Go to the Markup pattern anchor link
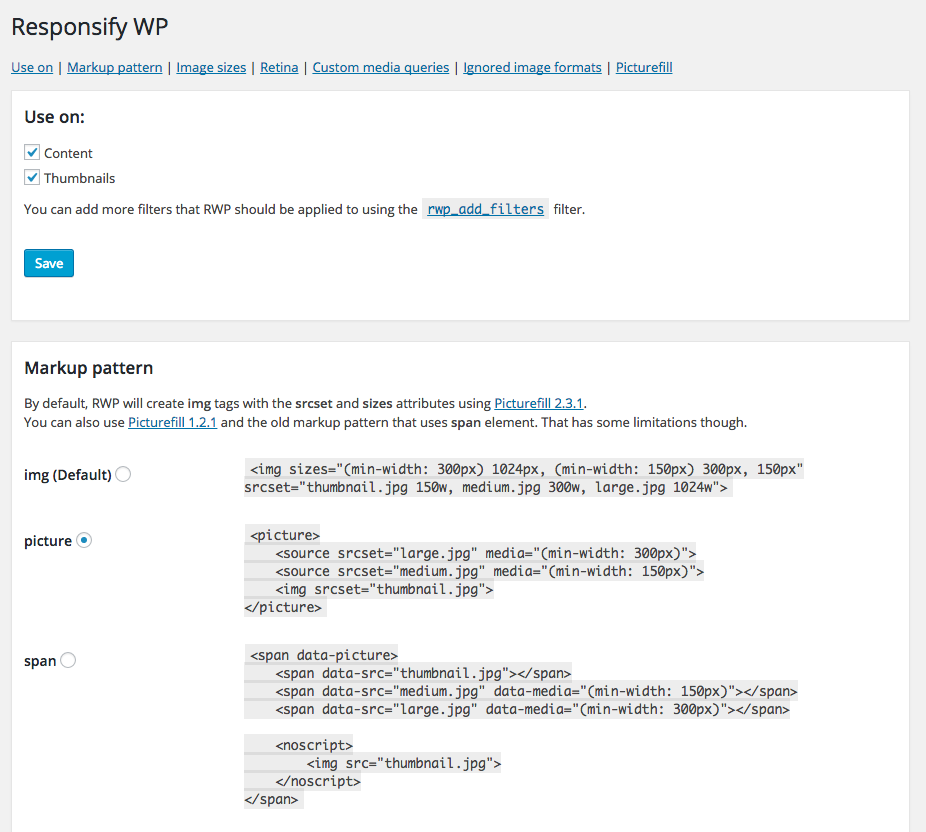926x832 pixels. tap(115, 67)
